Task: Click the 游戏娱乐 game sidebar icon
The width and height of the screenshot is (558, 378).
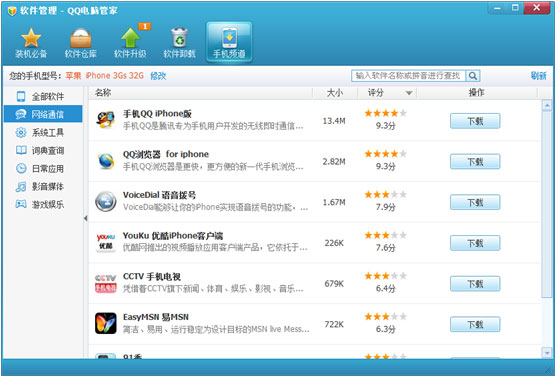Action: 21,204
